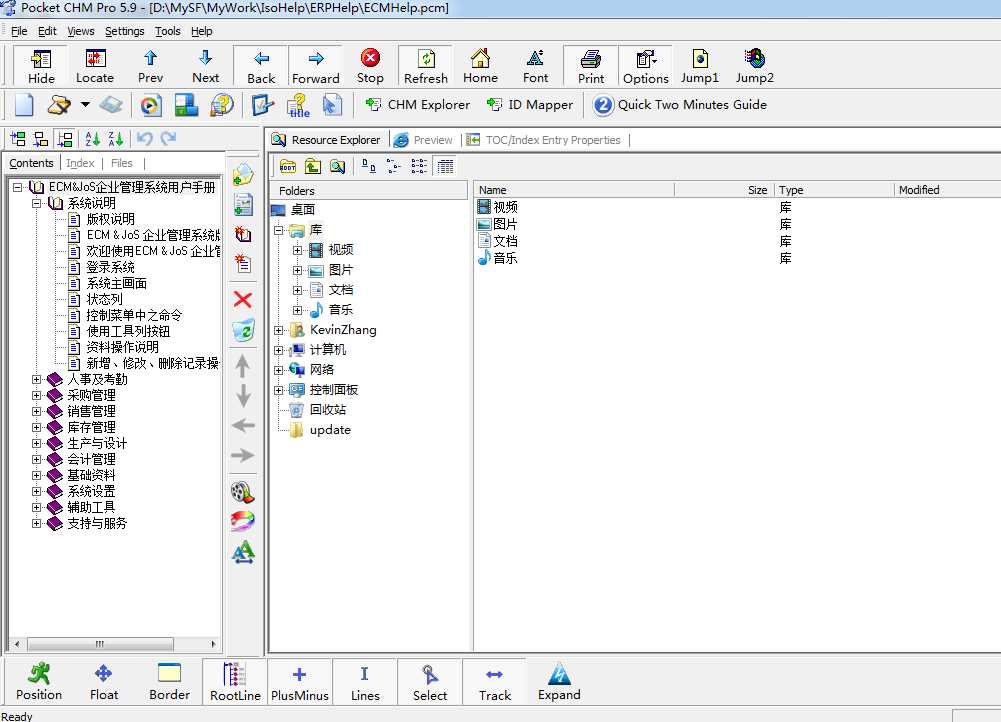Switch resource view to details mode
The image size is (1001, 722).
pos(446,167)
